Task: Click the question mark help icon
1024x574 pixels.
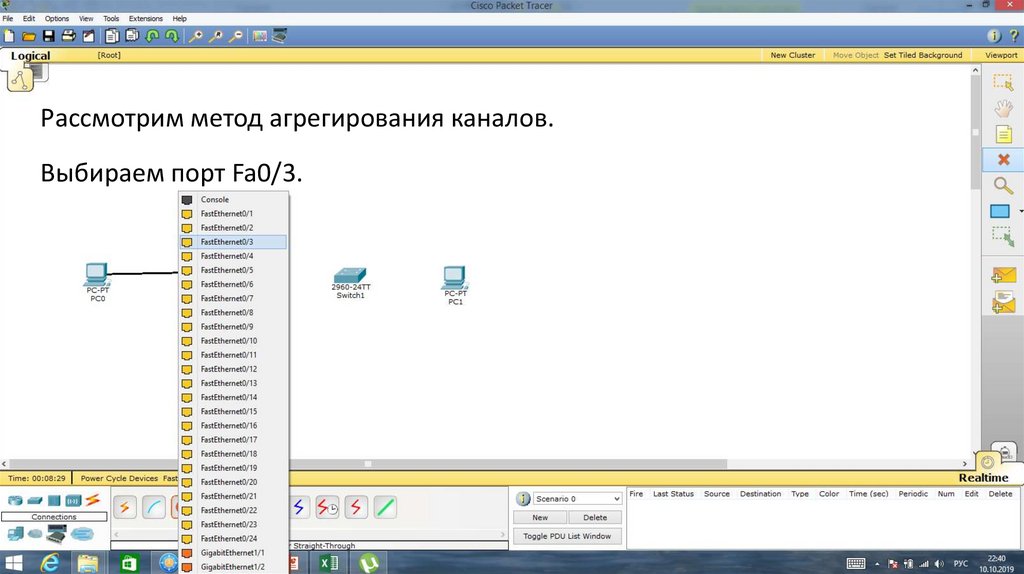Action: click(1014, 37)
